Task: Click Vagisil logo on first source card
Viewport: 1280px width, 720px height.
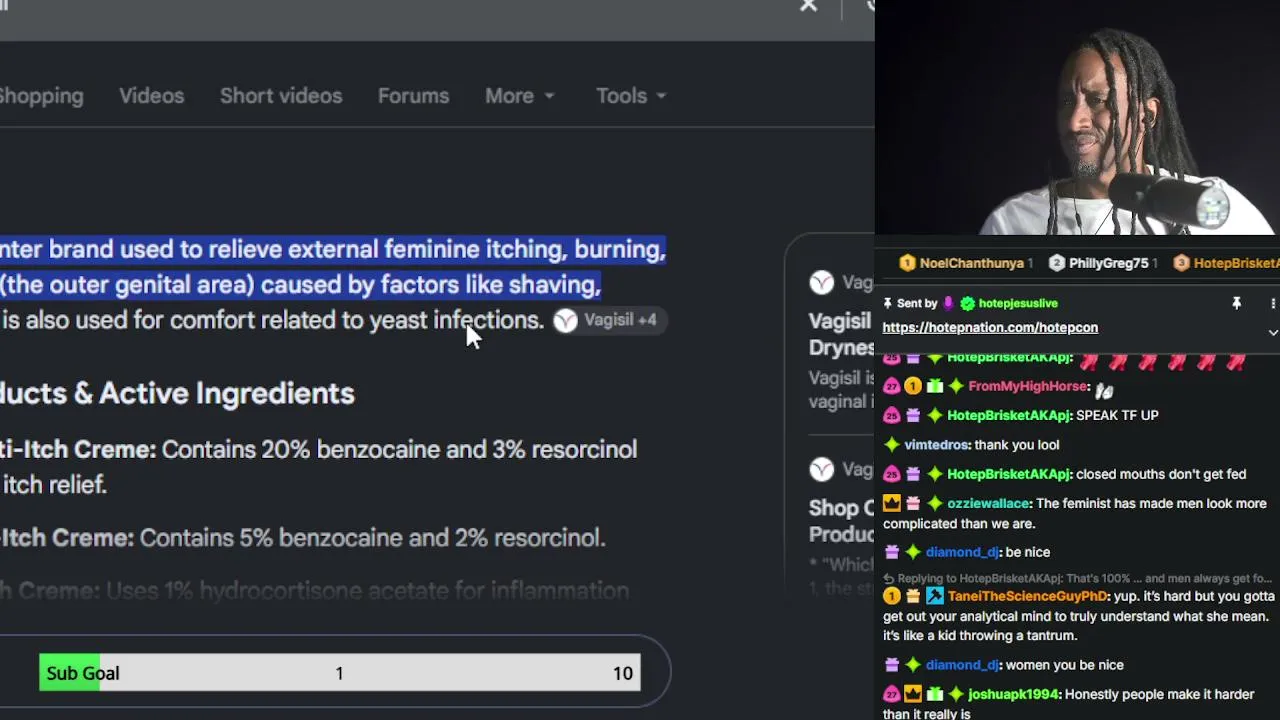Action: 821,283
